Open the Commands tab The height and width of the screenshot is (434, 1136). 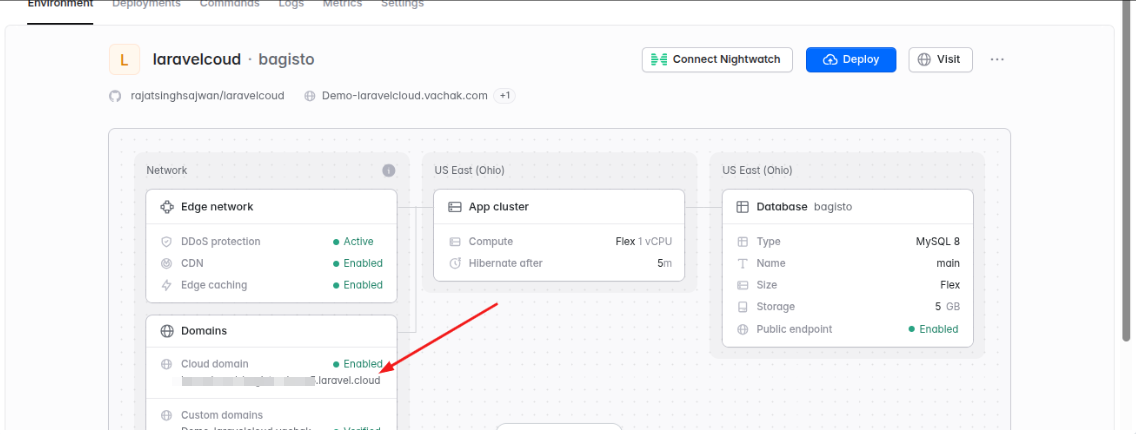coord(230,4)
